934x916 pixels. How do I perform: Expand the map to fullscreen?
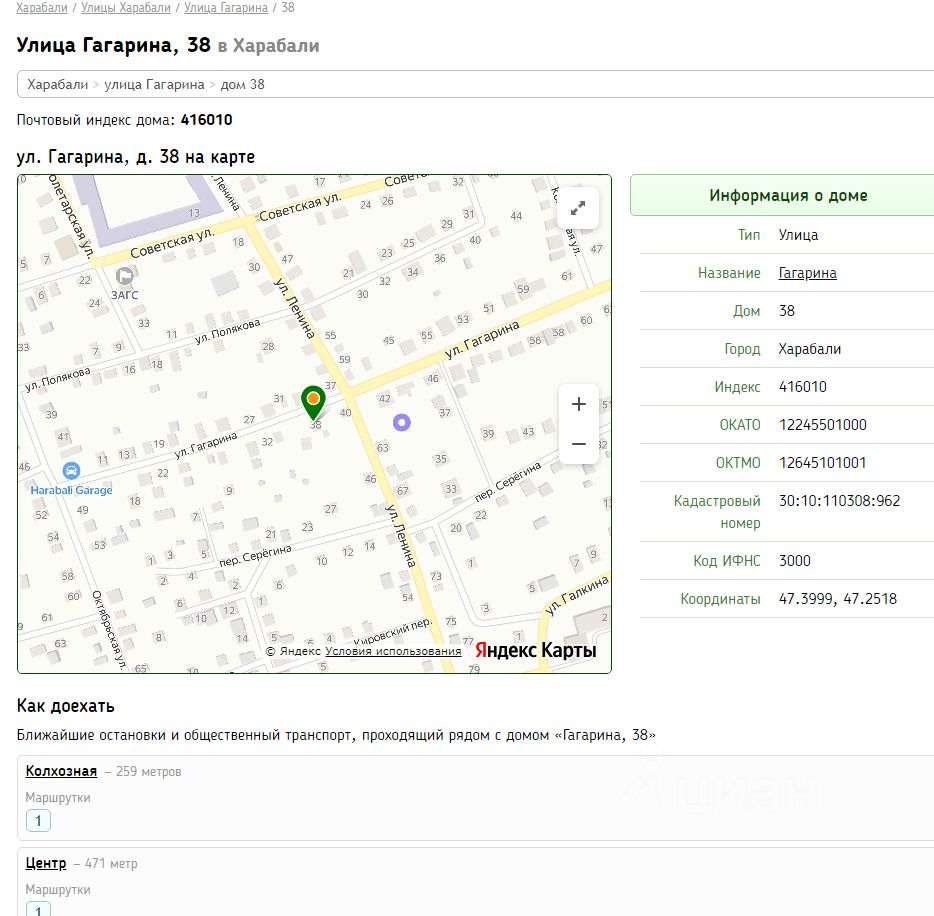click(578, 208)
